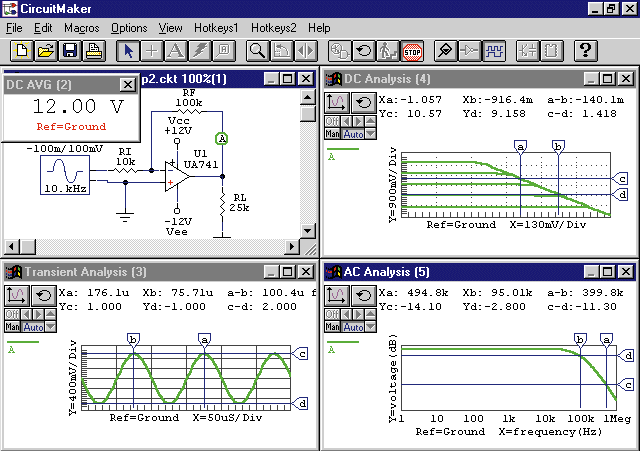This screenshot has width=640, height=451.
Task: Open the Help menu
Action: click(x=319, y=28)
